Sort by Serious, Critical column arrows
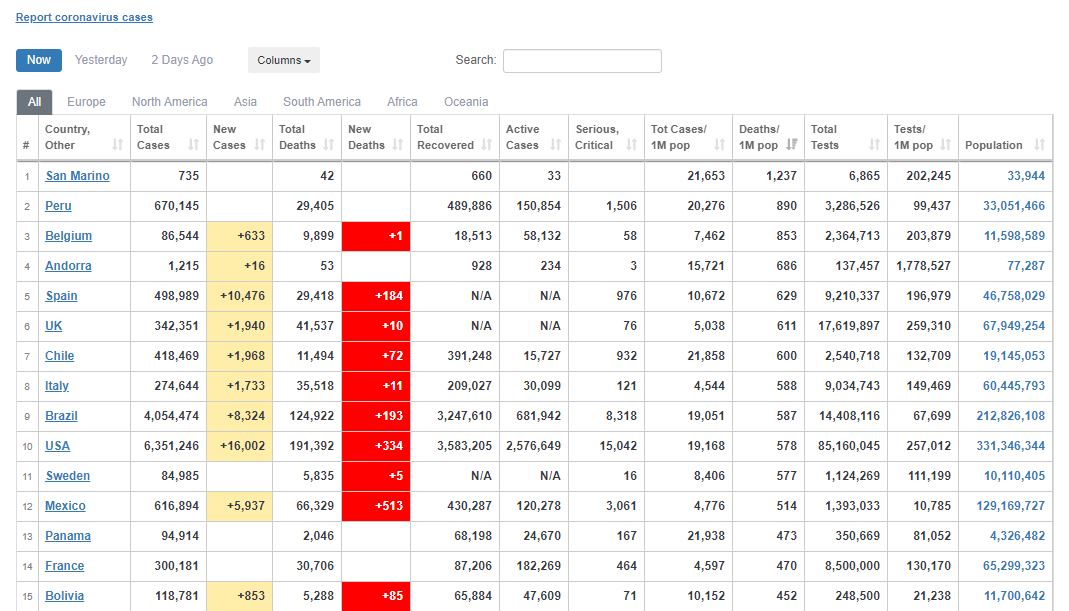Viewport: 1069px width, 611px height. pos(632,145)
